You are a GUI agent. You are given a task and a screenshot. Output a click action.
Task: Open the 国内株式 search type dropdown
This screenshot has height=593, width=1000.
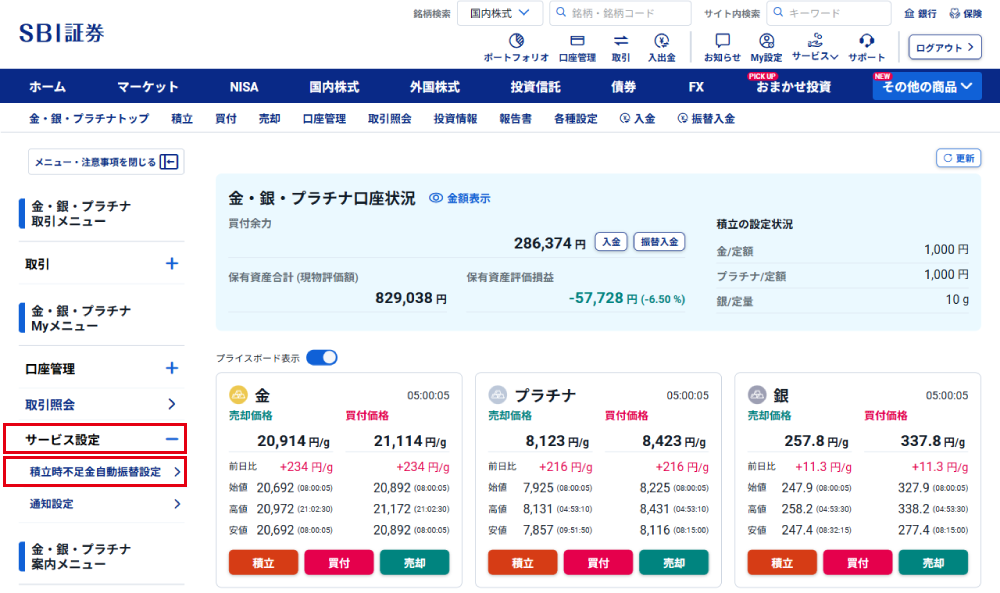pos(501,13)
